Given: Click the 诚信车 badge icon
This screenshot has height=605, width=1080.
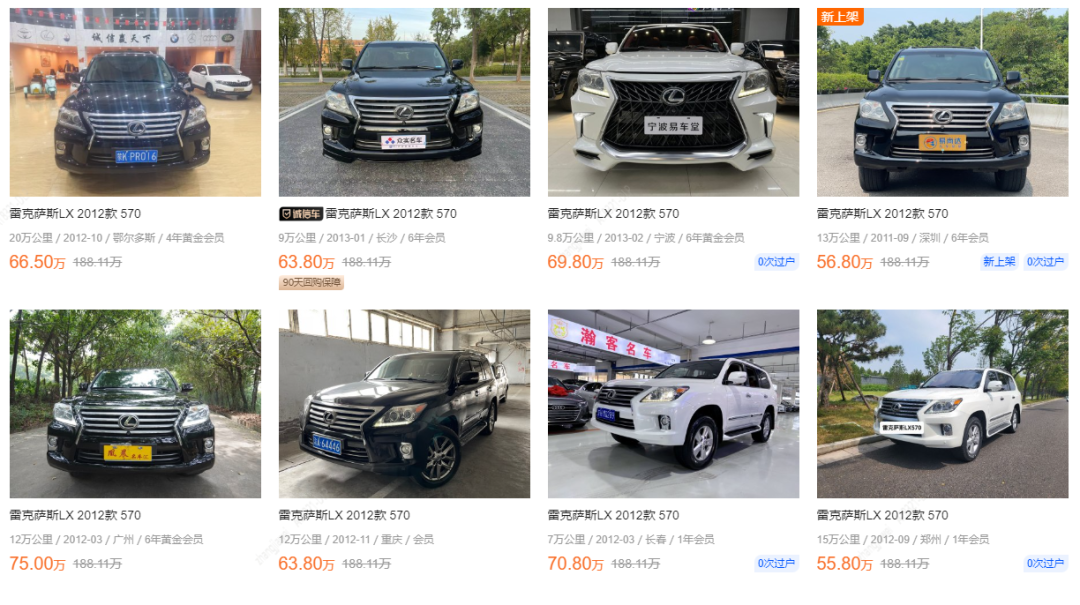Looking at the screenshot, I should (x=300, y=214).
